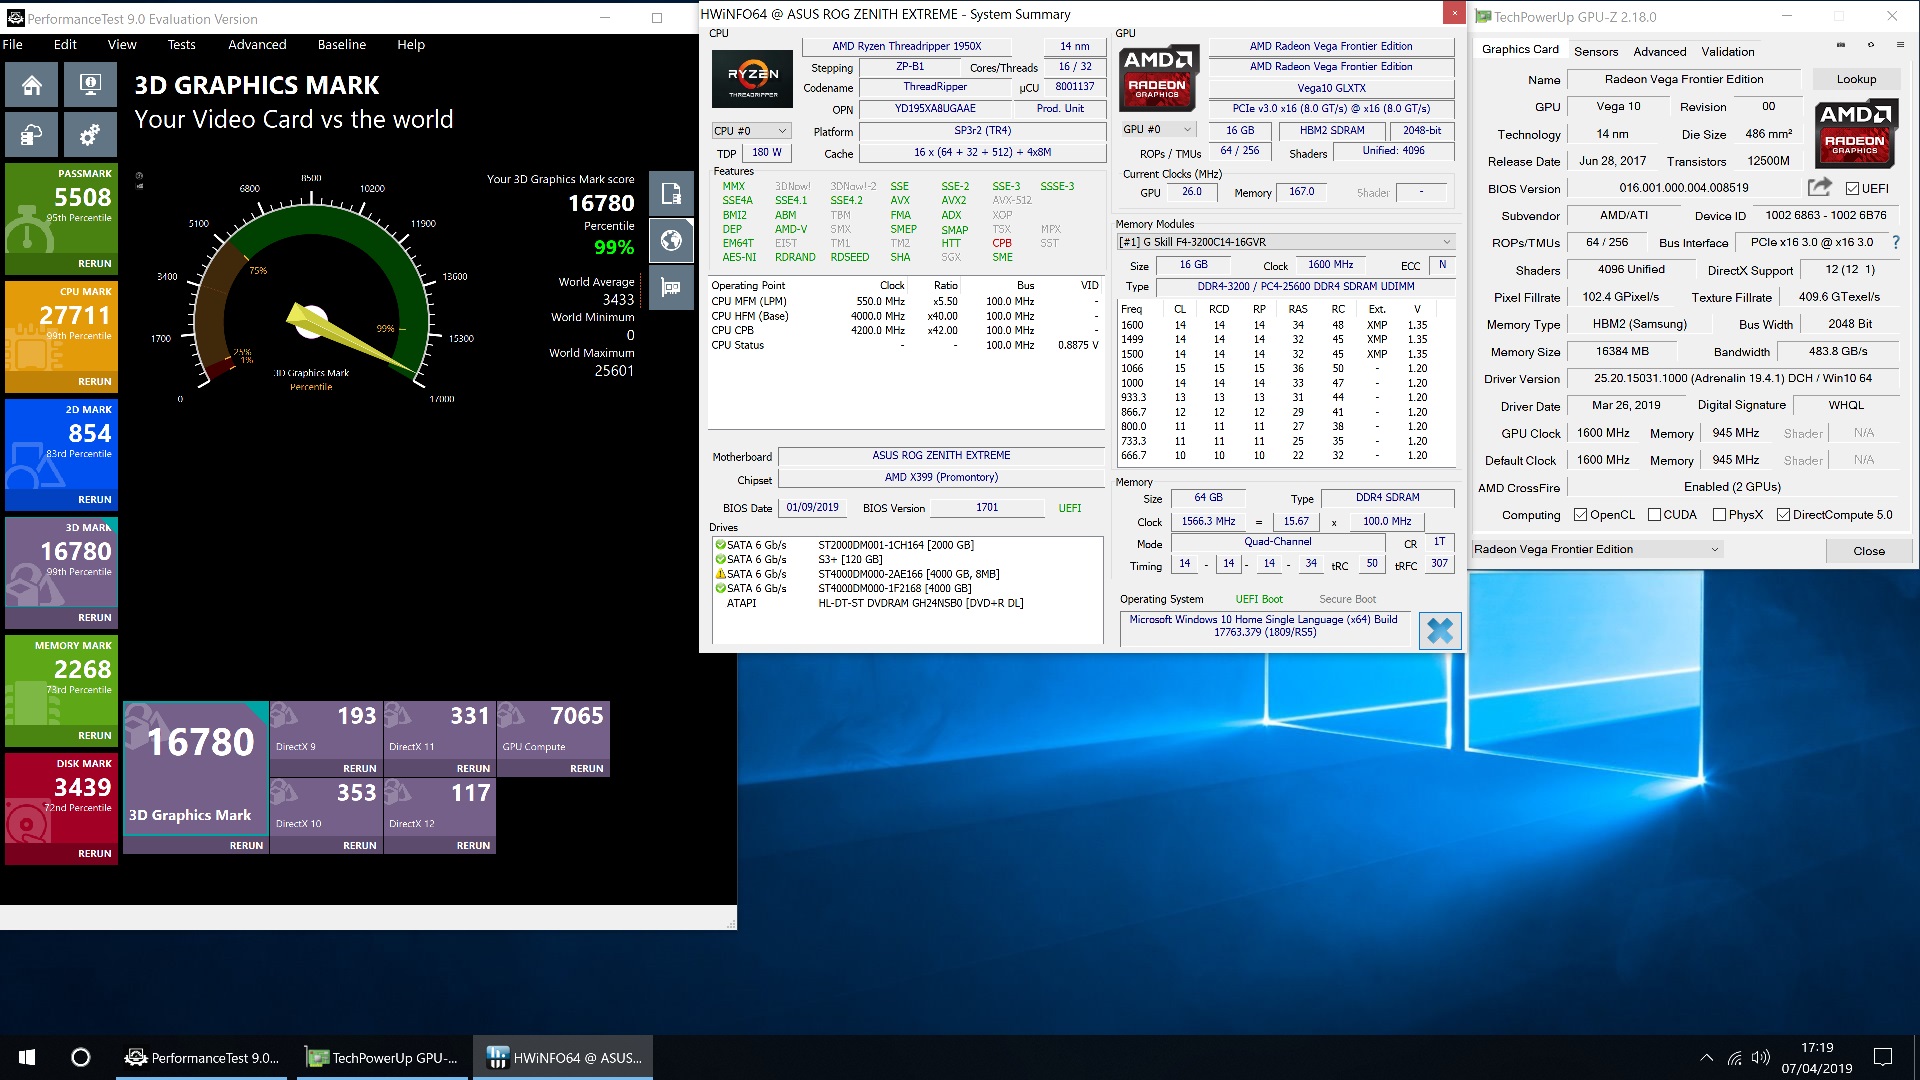Rerun the GPU Compute test
Viewport: 1920px width, 1080px height.
point(587,769)
